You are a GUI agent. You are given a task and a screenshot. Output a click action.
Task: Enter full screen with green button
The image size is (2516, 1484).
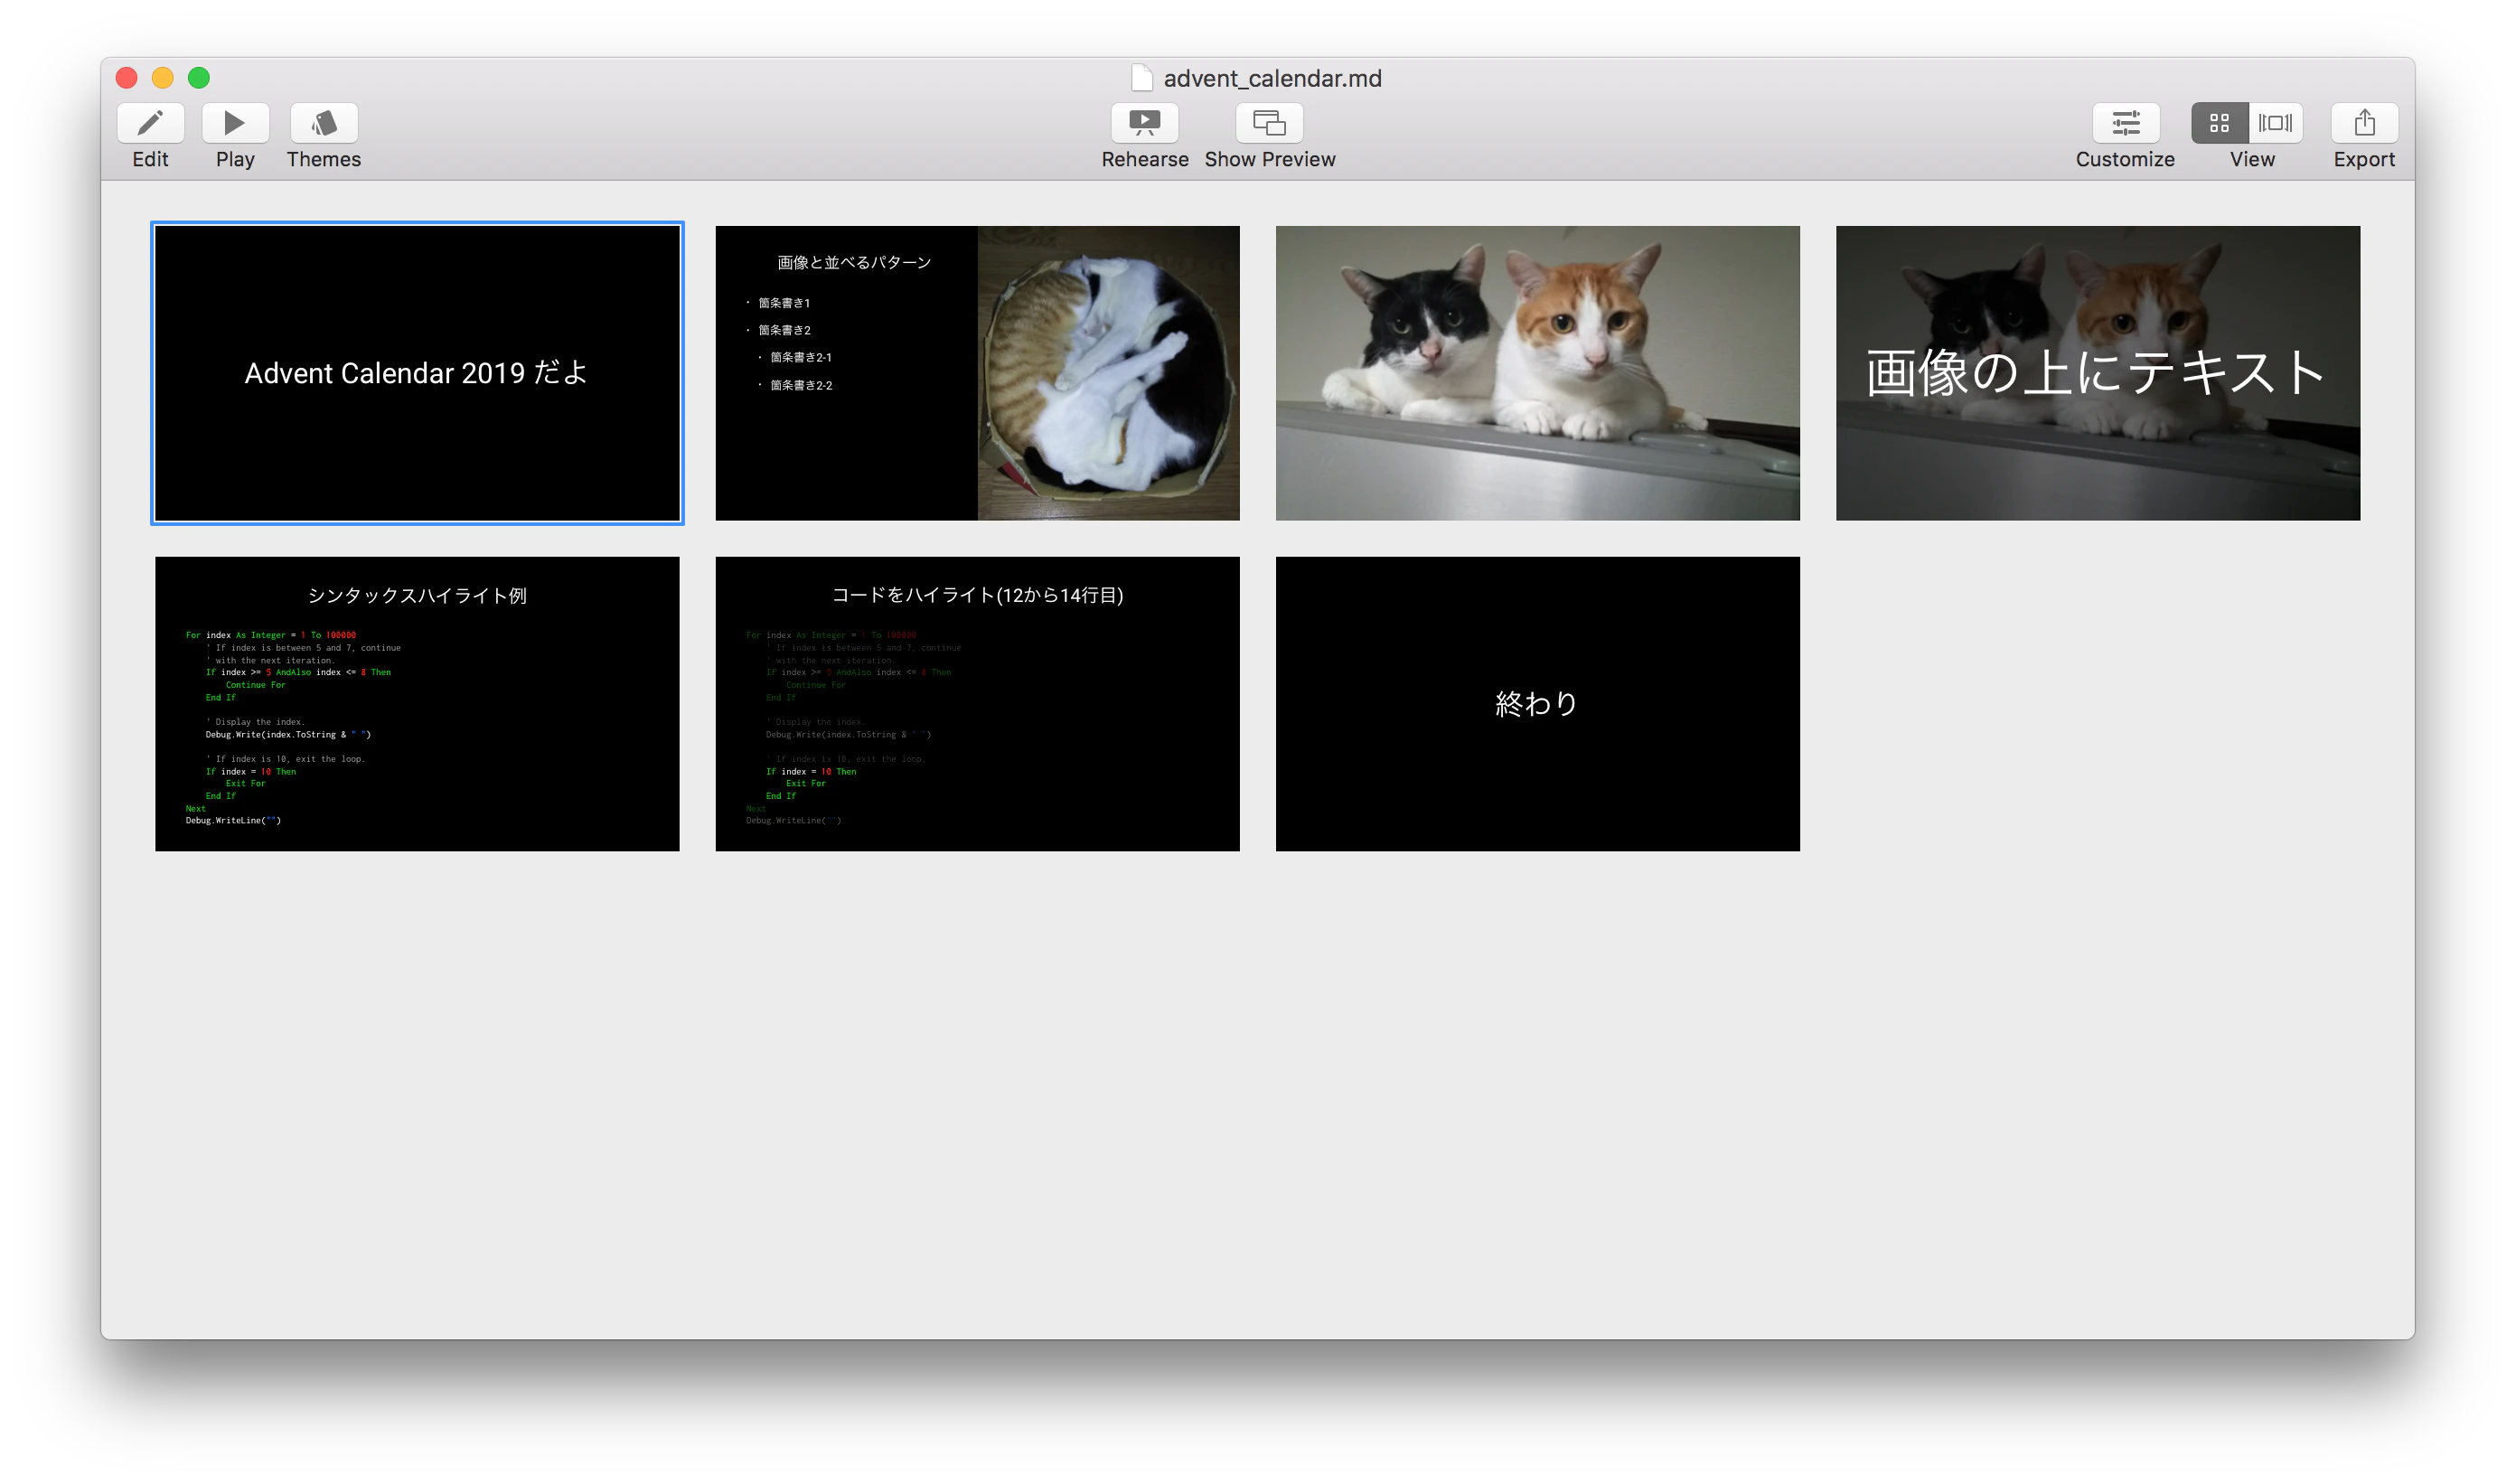[x=199, y=78]
